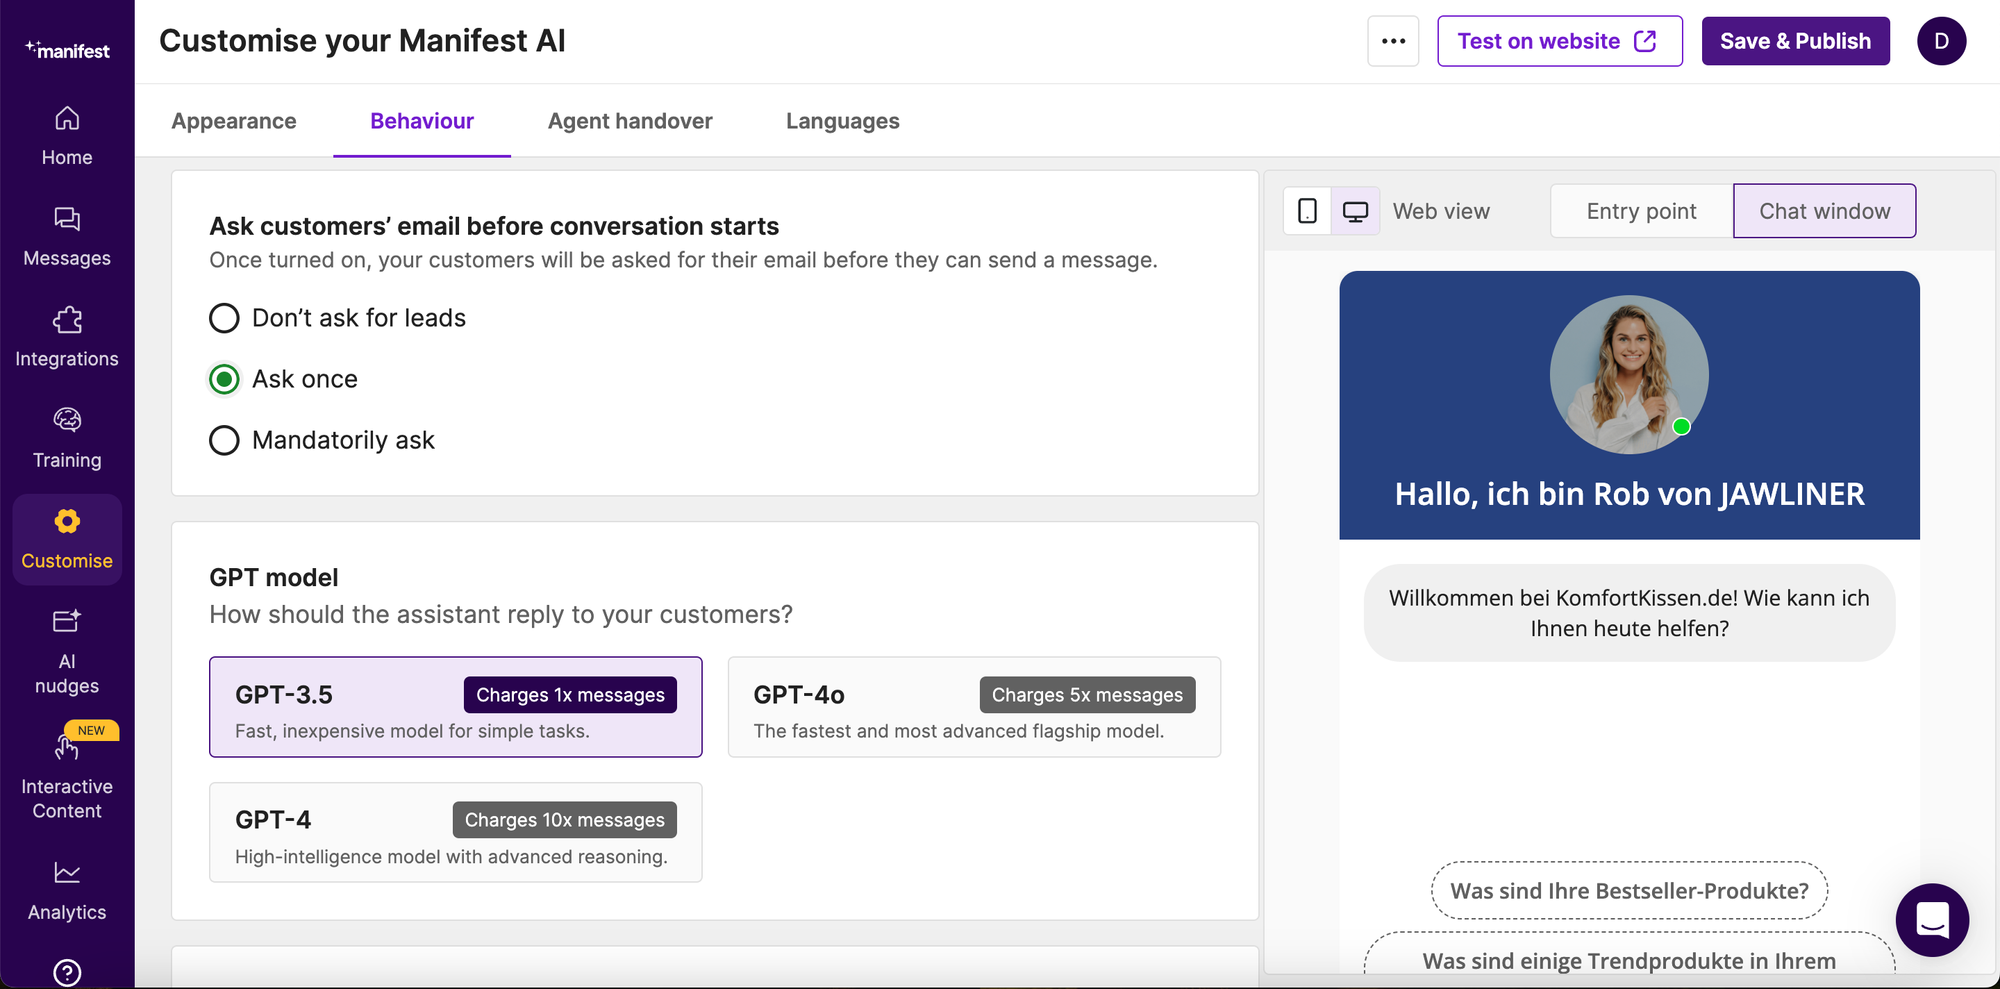Select the Ask once radio button
The width and height of the screenshot is (2000, 989).
[224, 379]
